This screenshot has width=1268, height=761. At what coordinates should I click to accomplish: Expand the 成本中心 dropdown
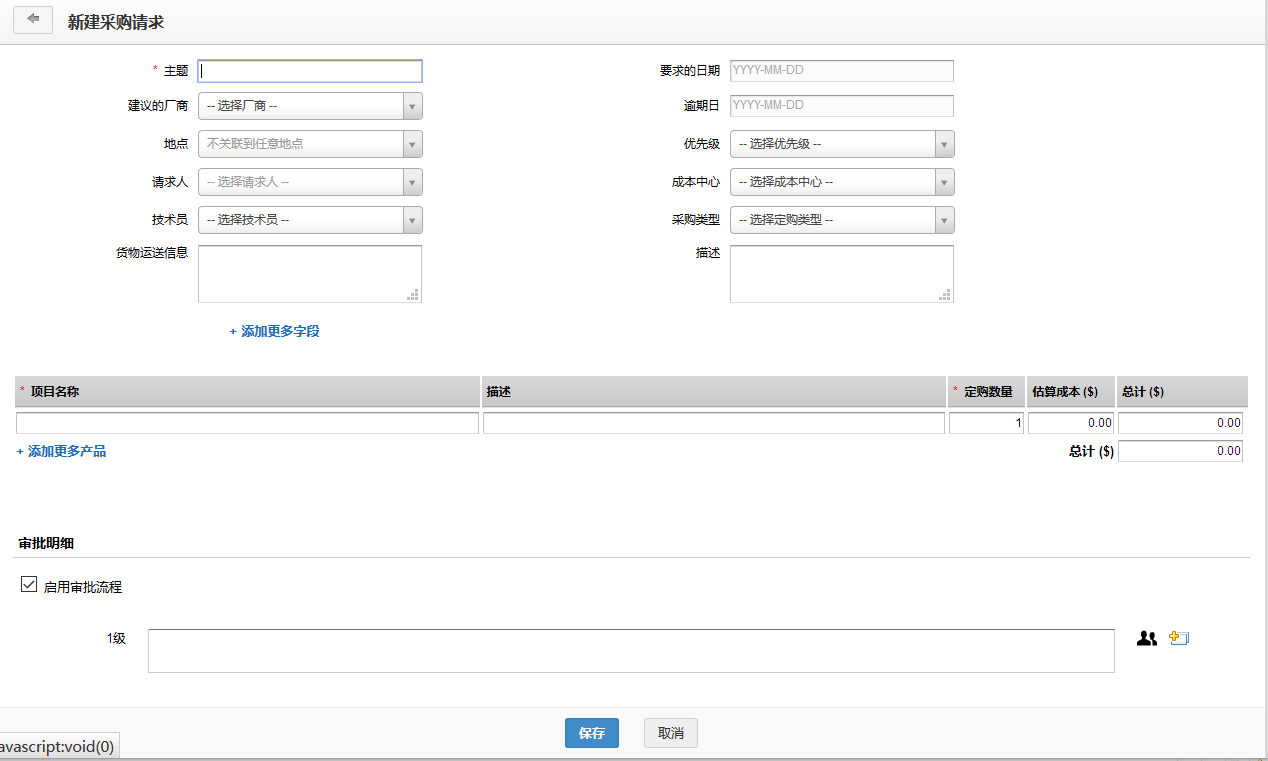842,182
